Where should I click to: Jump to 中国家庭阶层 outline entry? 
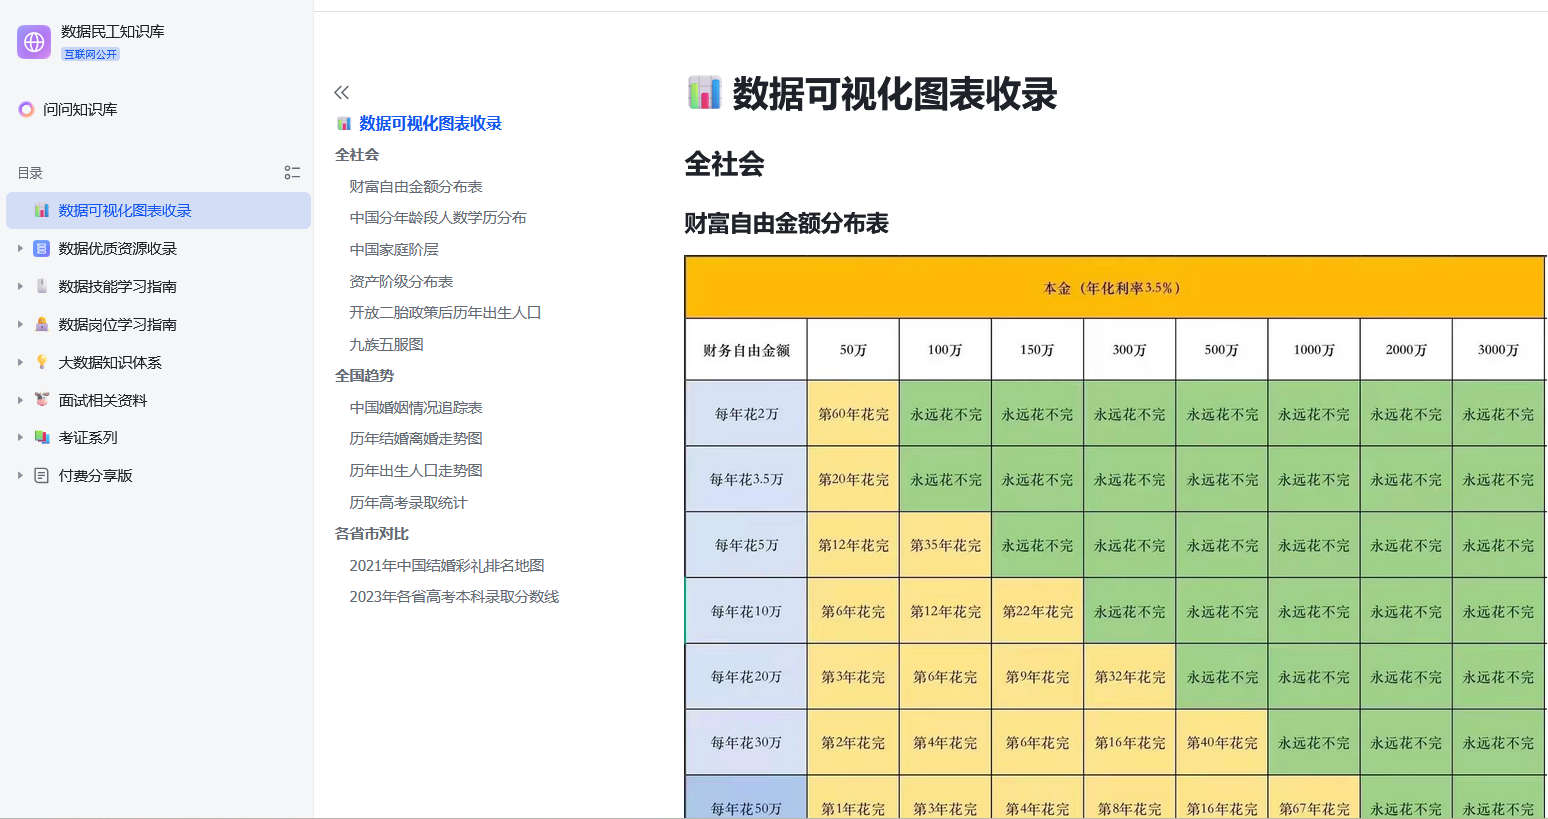[394, 249]
